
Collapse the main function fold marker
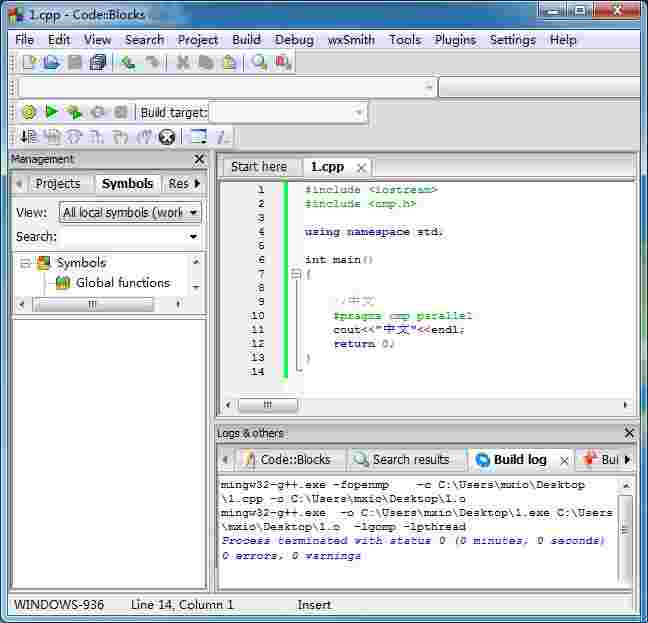coord(296,273)
